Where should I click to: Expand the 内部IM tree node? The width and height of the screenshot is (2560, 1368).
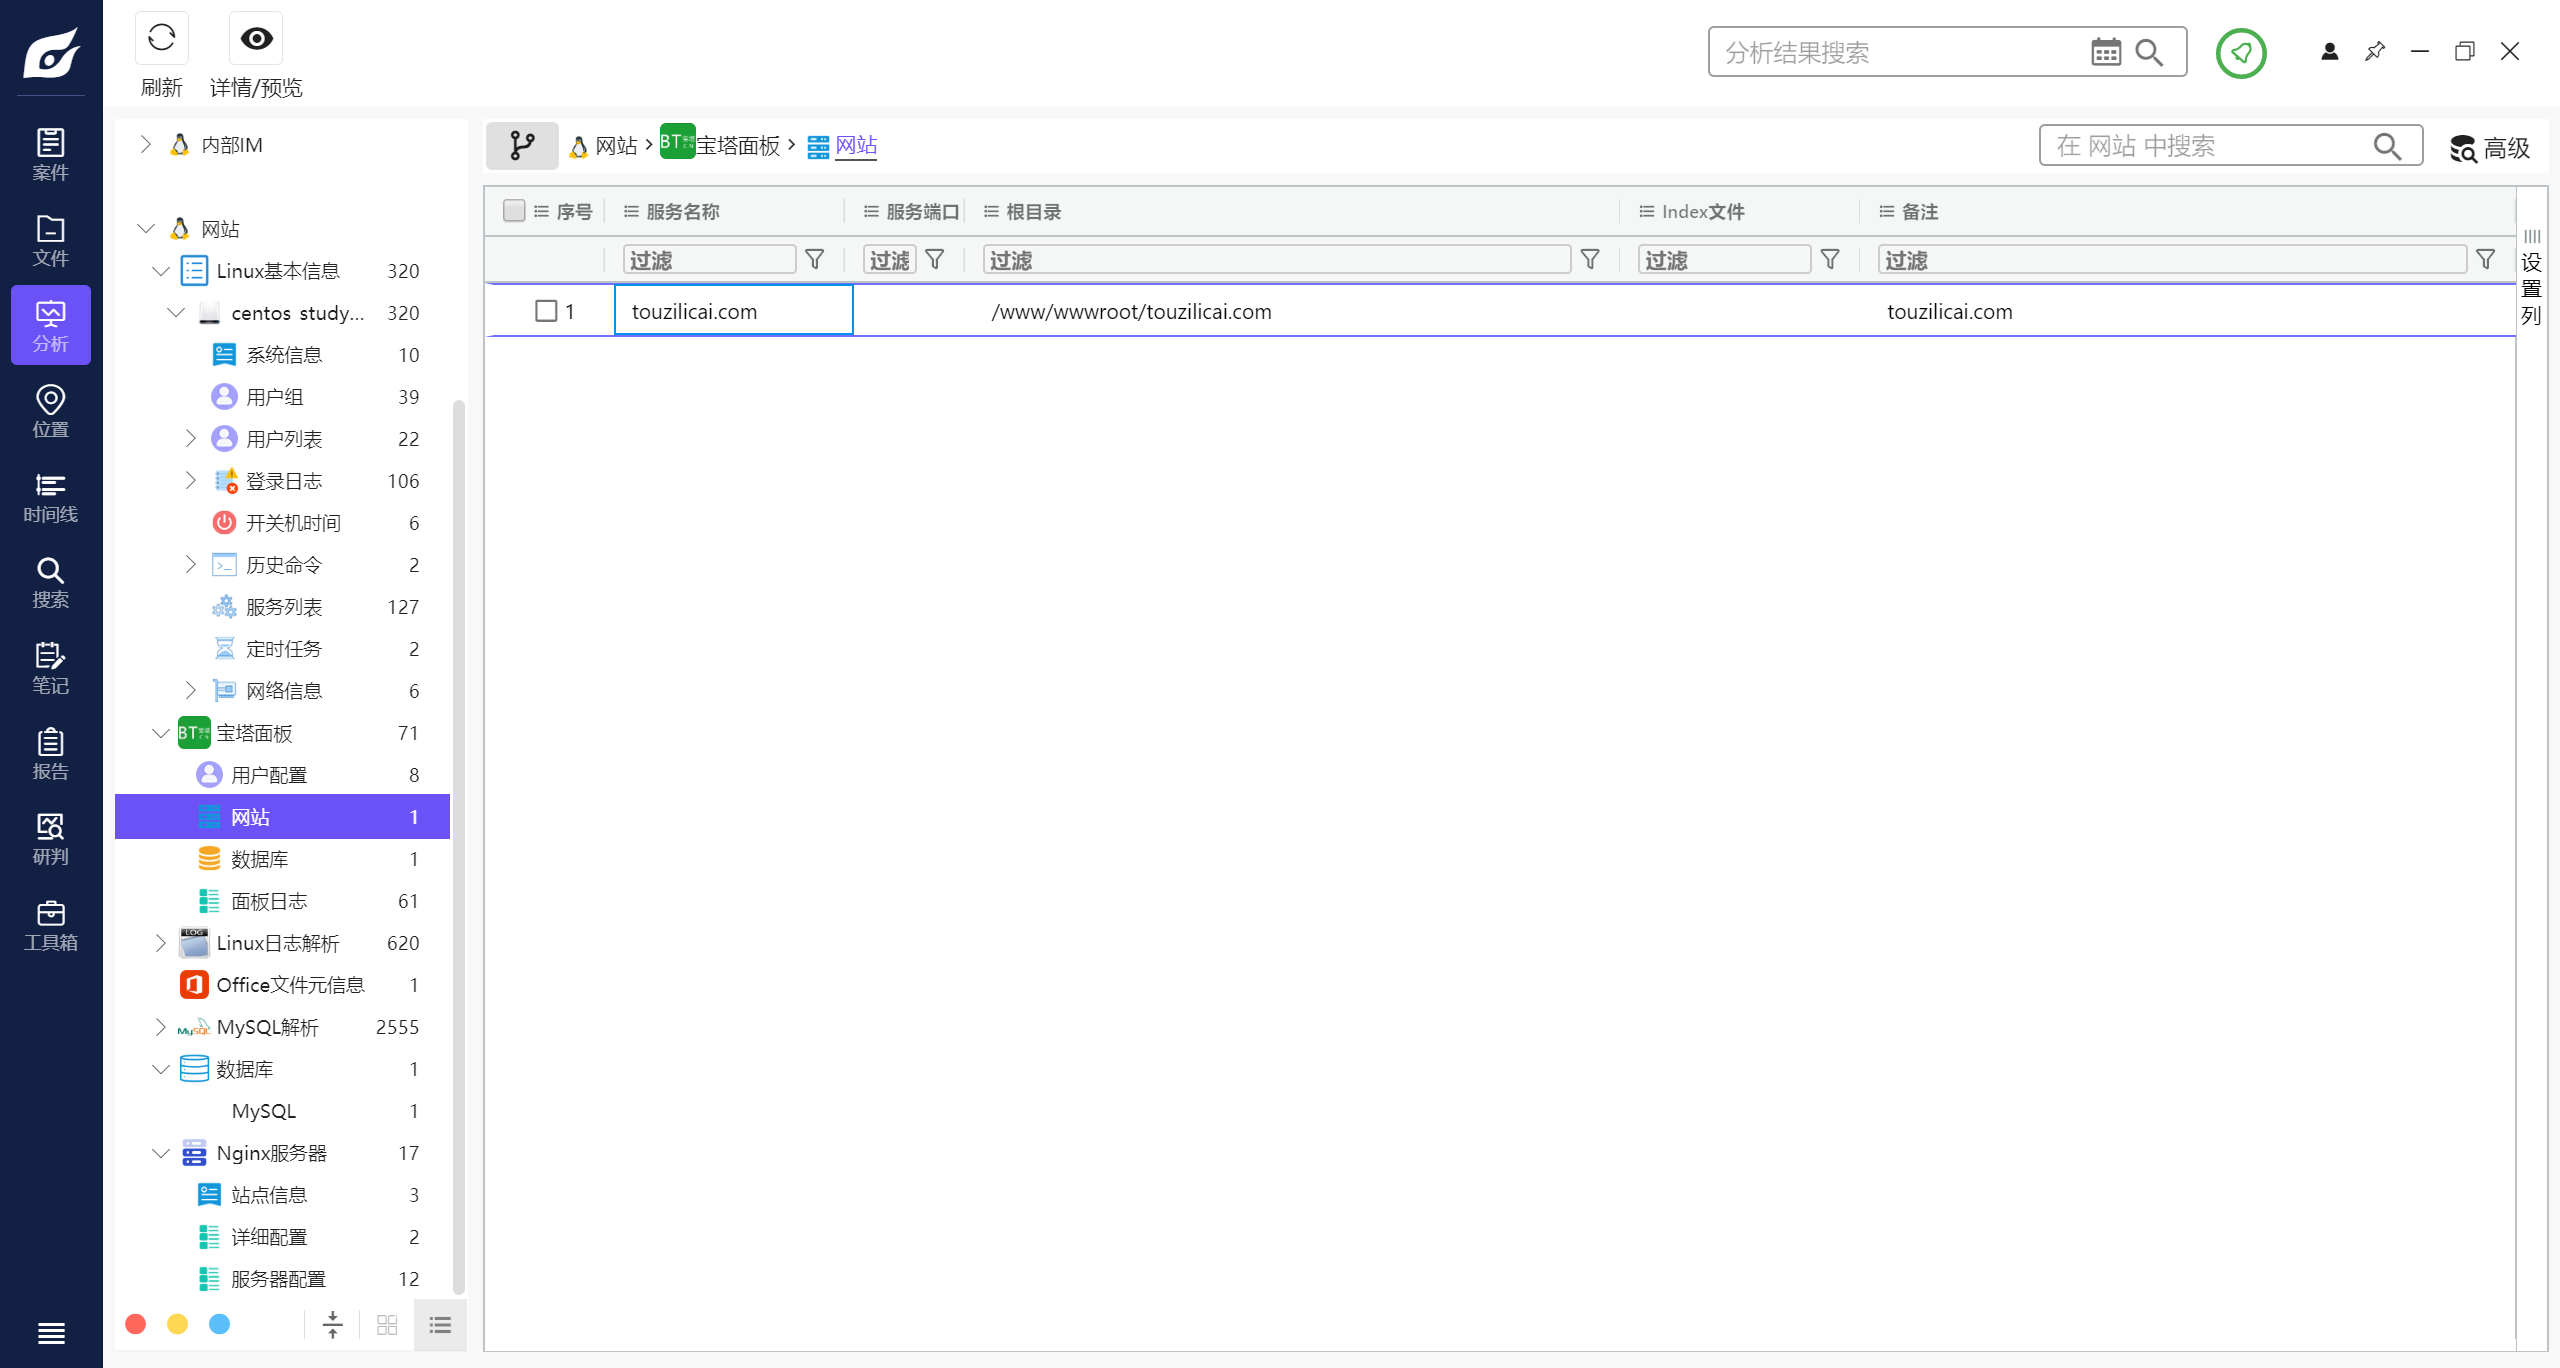coord(146,145)
